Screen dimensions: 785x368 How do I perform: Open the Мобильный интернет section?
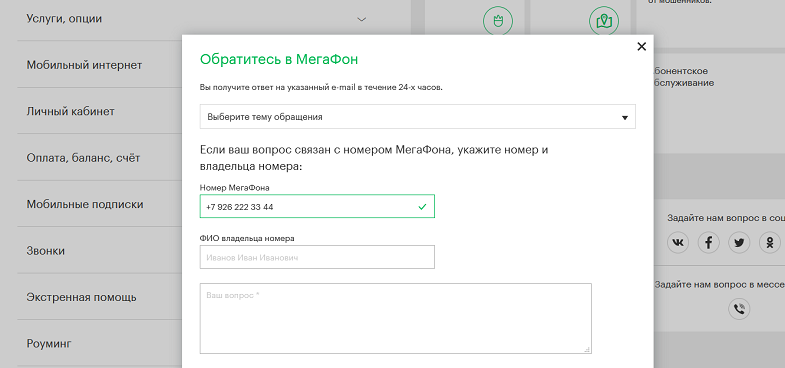(x=84, y=65)
